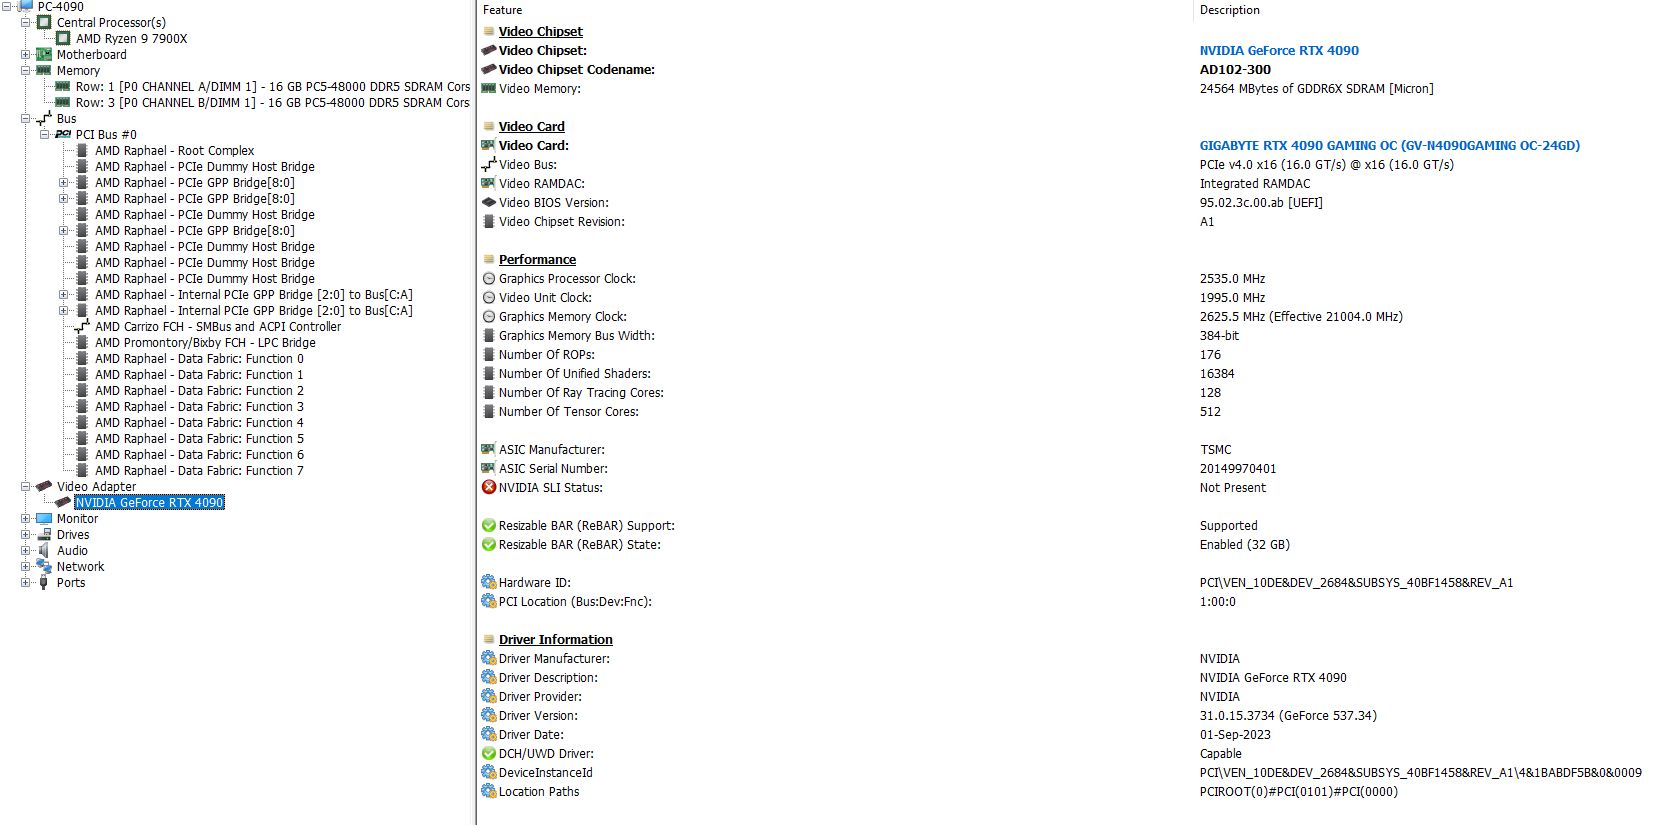Viewport: 1663px width, 825px height.
Task: Click the Graphics Processor Clock icon
Action: [x=489, y=278]
